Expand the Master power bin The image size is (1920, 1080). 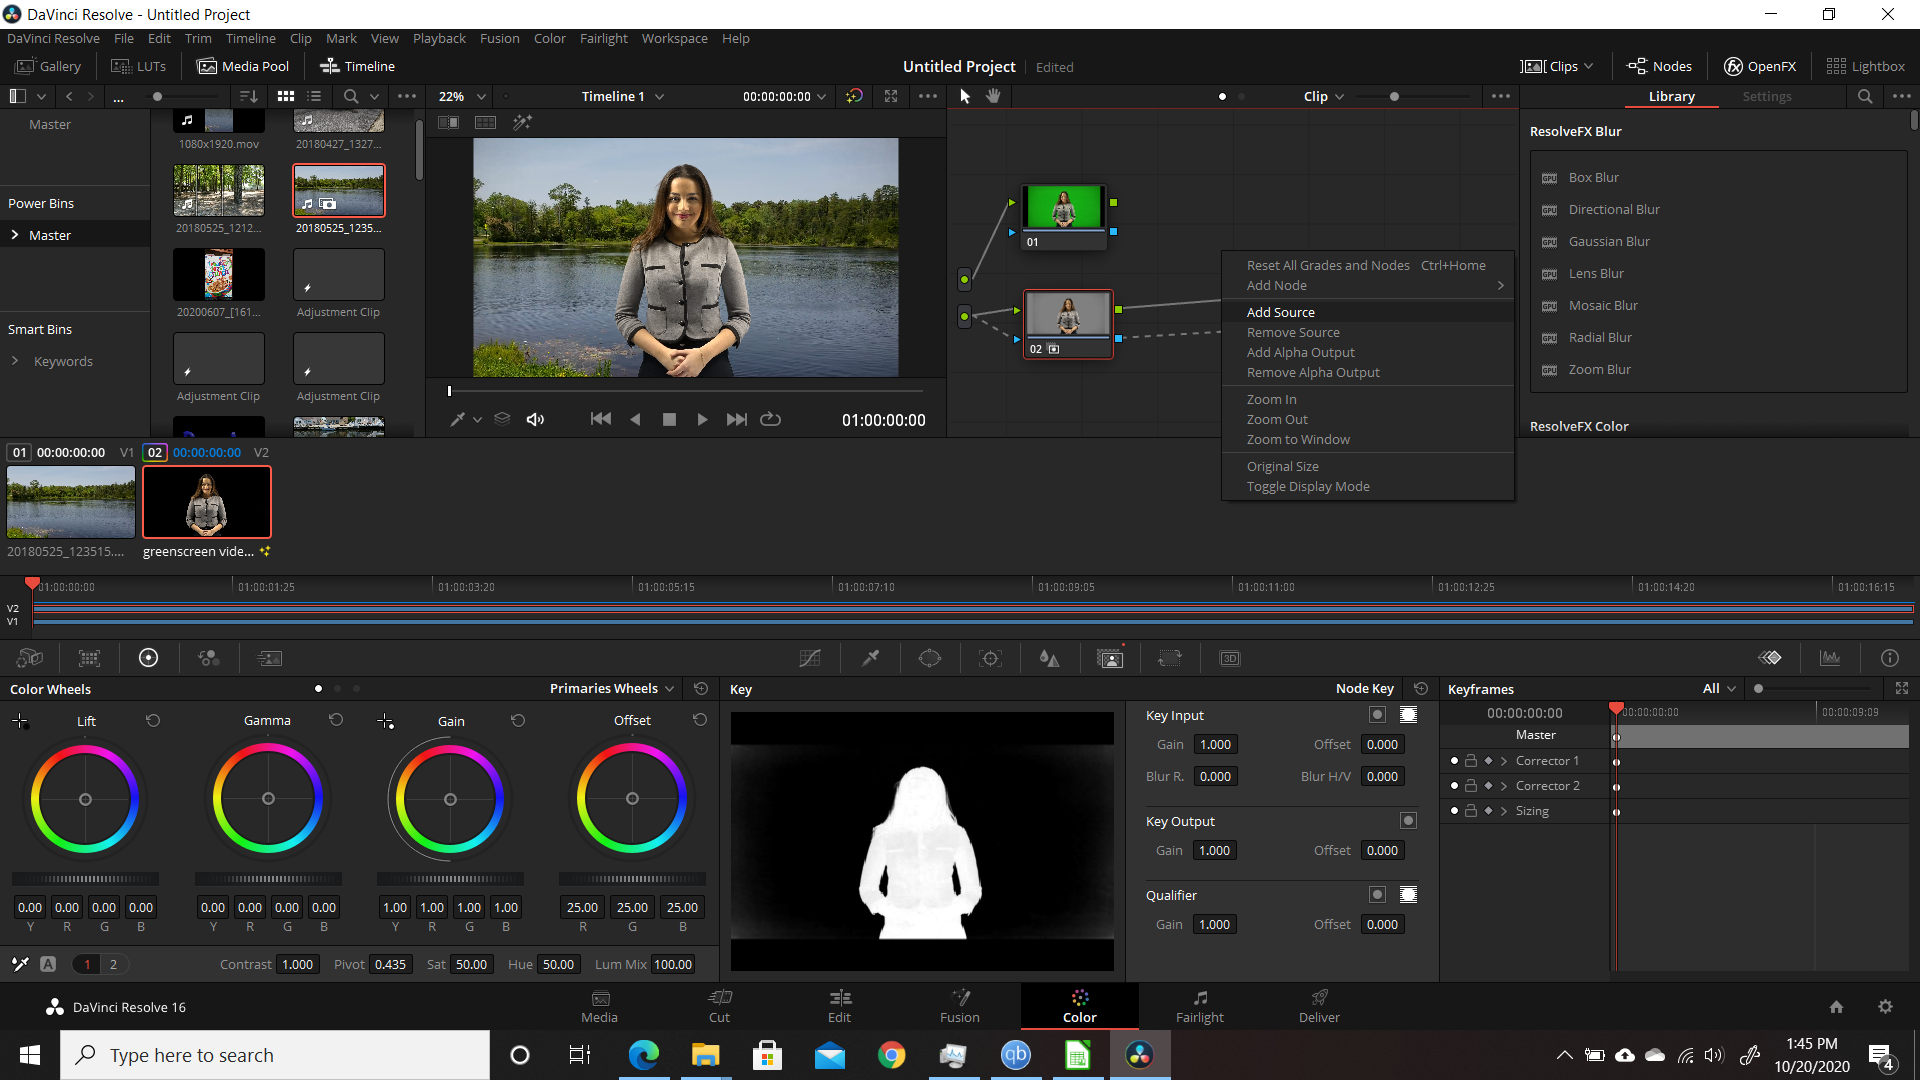tap(15, 235)
